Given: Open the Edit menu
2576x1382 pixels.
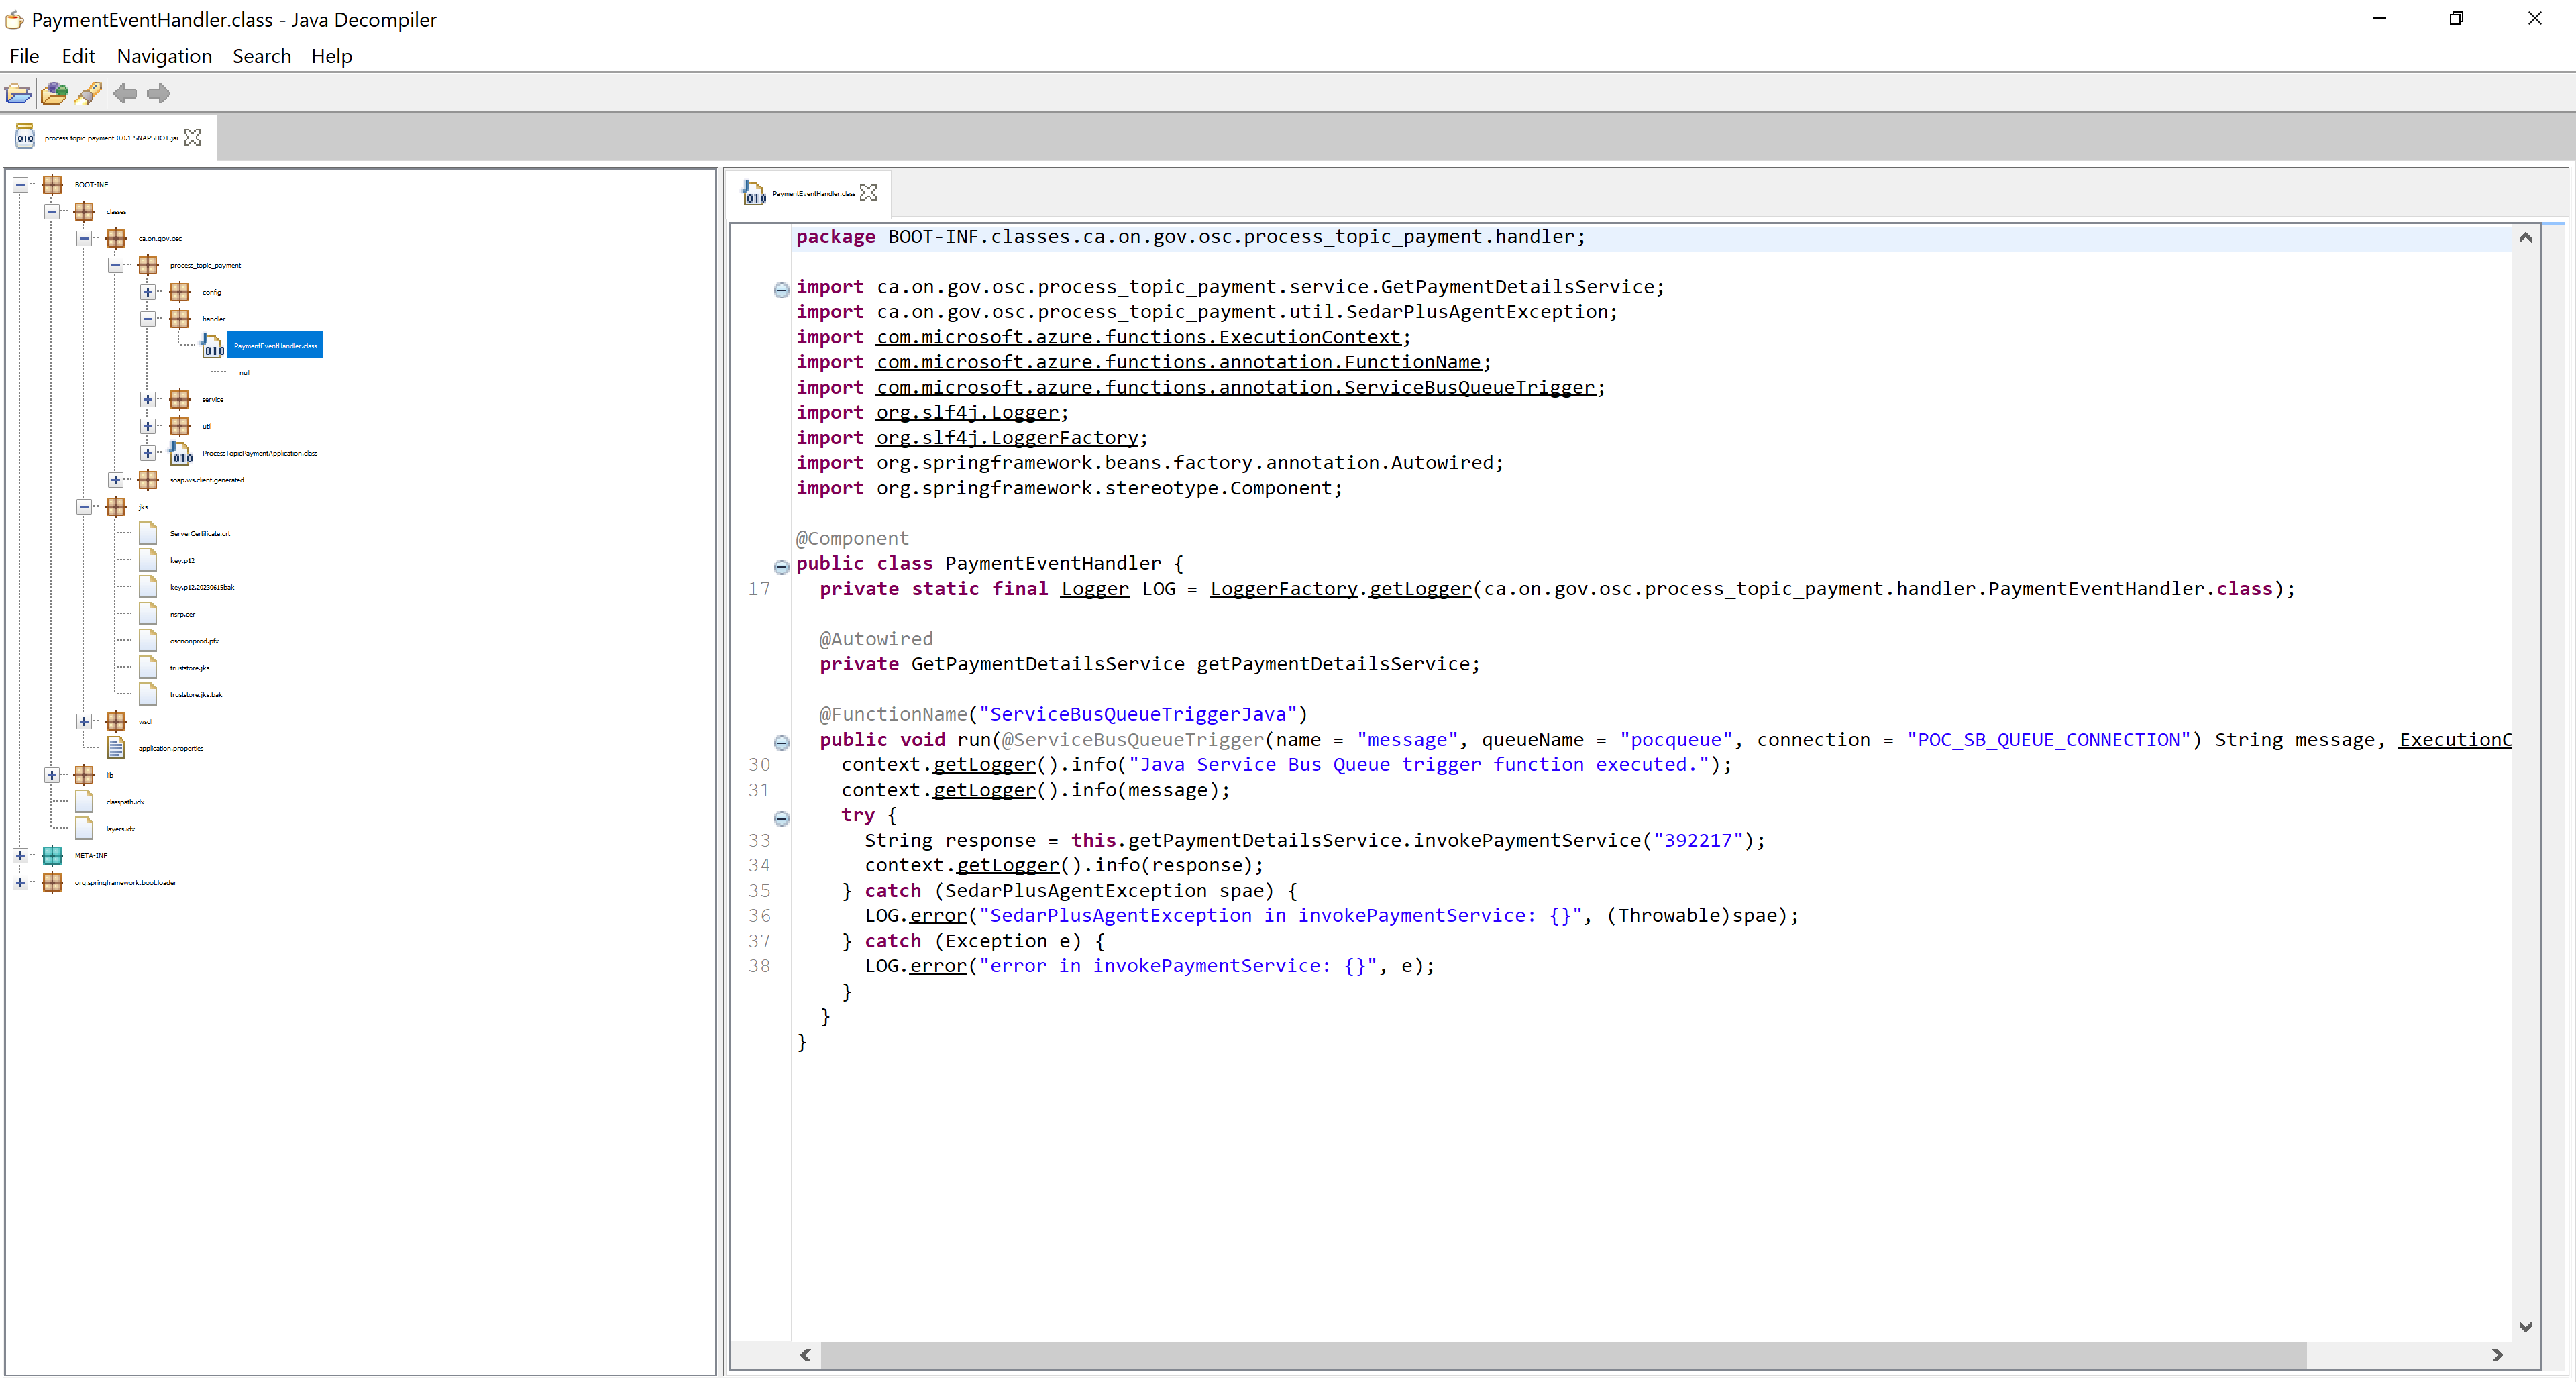Looking at the screenshot, I should point(78,56).
